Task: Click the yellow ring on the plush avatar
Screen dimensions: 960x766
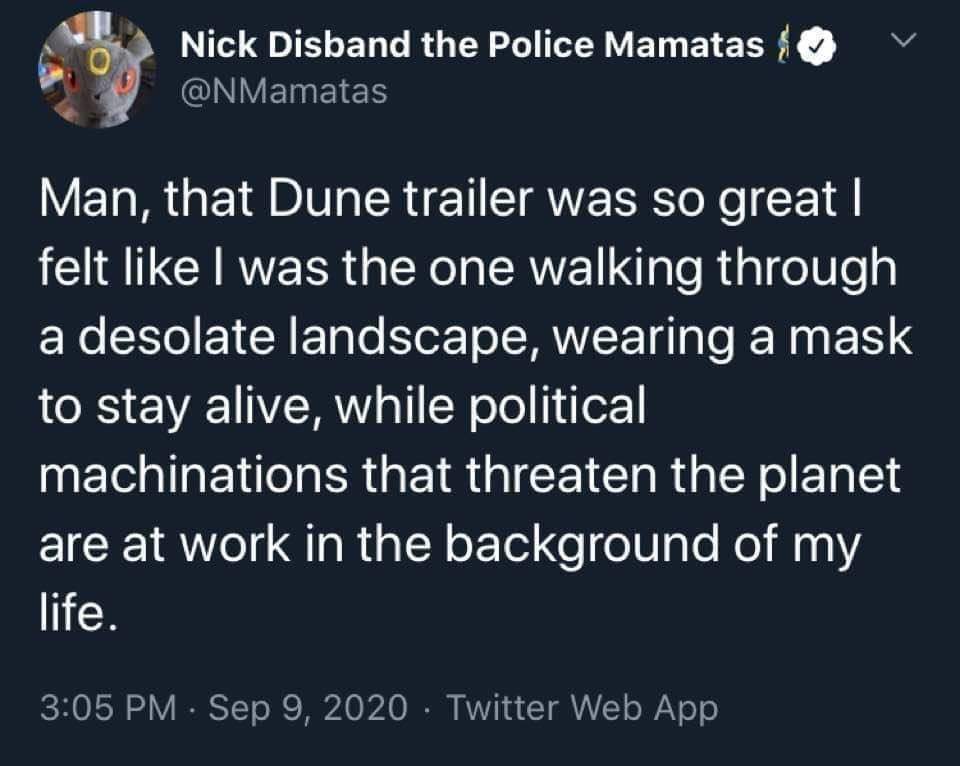Action: [100, 61]
